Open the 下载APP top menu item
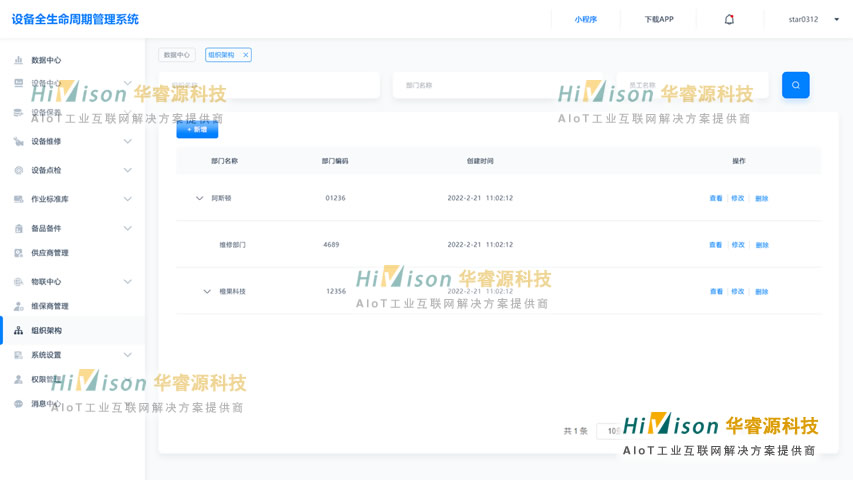 pos(659,20)
